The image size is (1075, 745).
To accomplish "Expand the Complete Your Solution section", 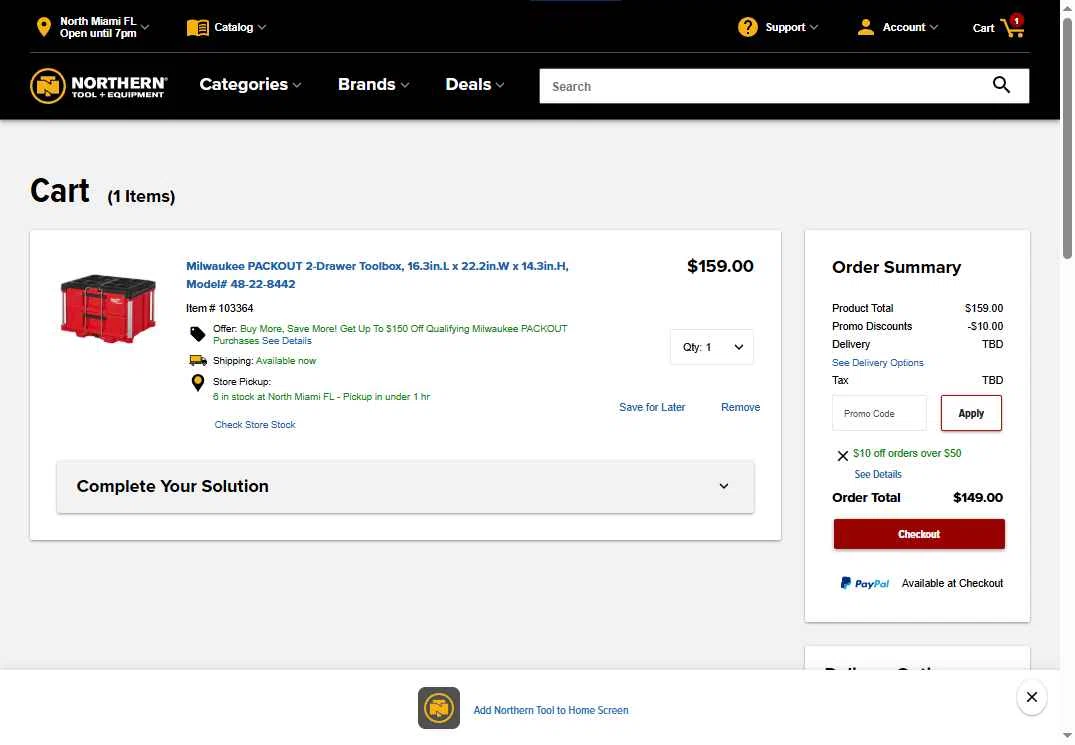I will (x=405, y=487).
